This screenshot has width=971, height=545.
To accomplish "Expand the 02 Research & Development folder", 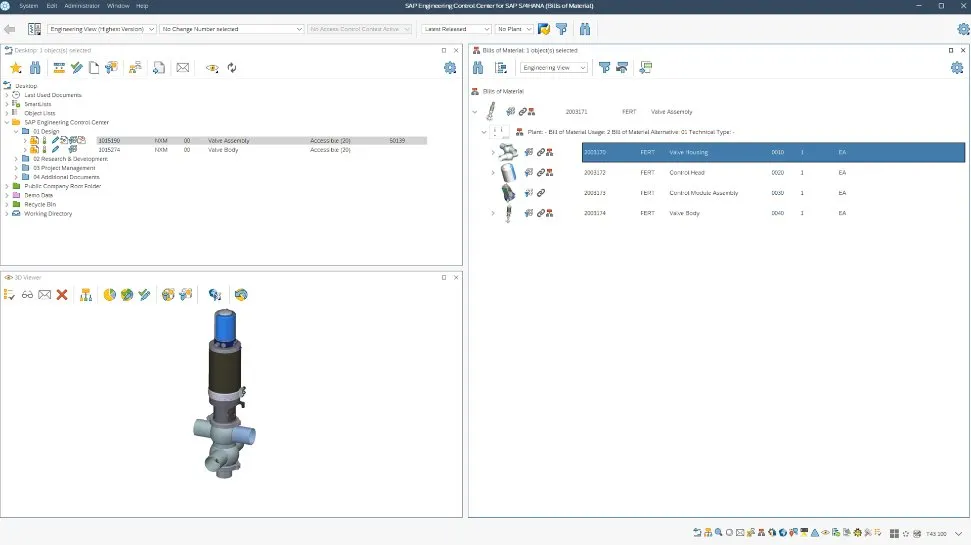I will coord(16,159).
